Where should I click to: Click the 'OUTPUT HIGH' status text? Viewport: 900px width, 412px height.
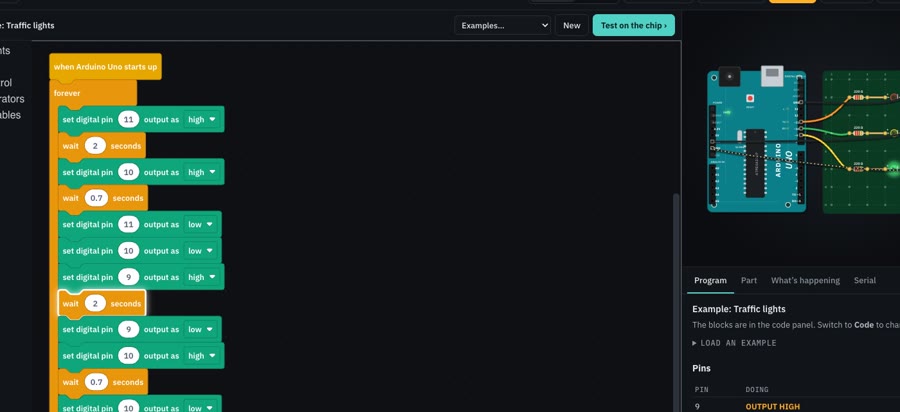773,407
